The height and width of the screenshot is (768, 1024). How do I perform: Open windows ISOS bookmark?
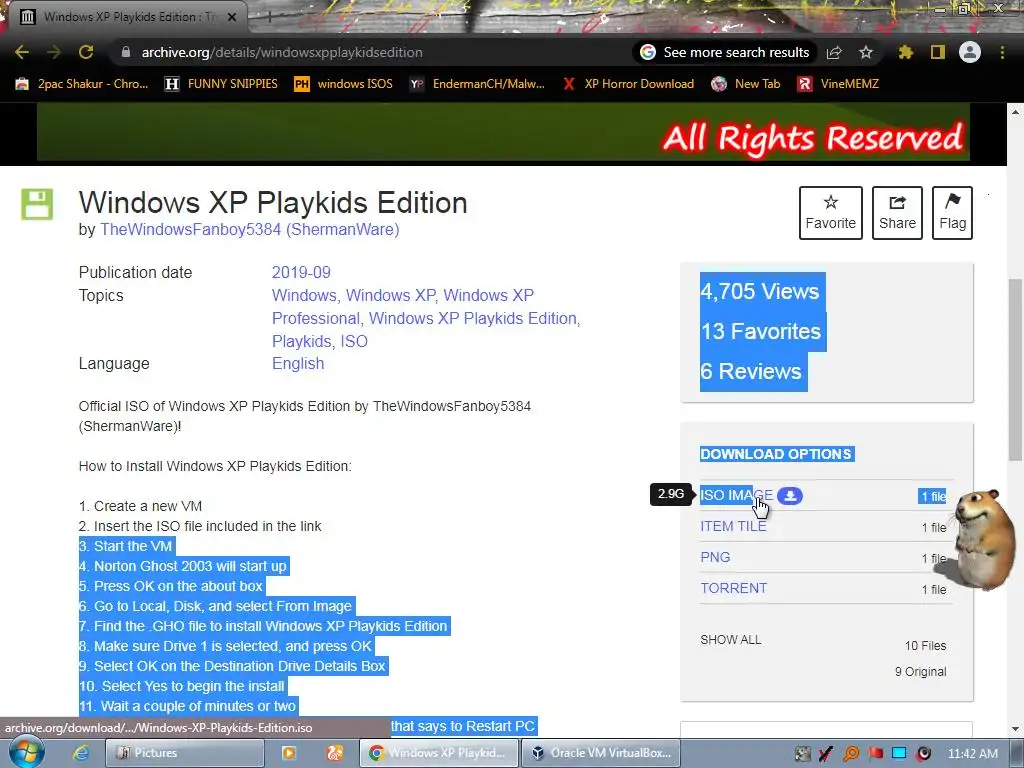point(344,84)
